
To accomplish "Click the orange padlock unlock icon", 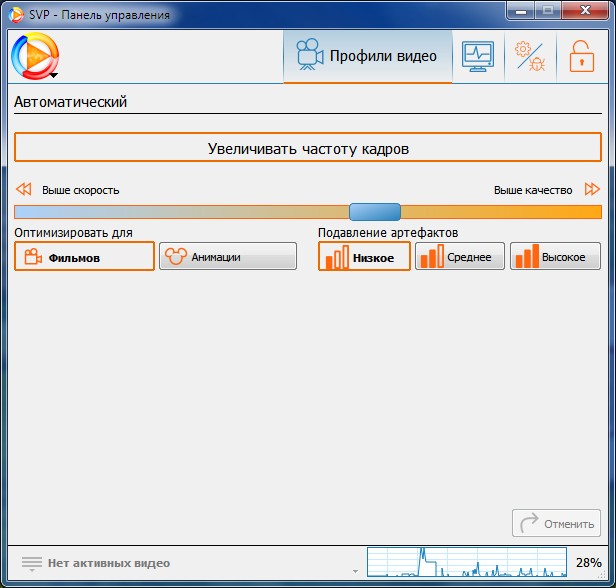I will coord(581,56).
